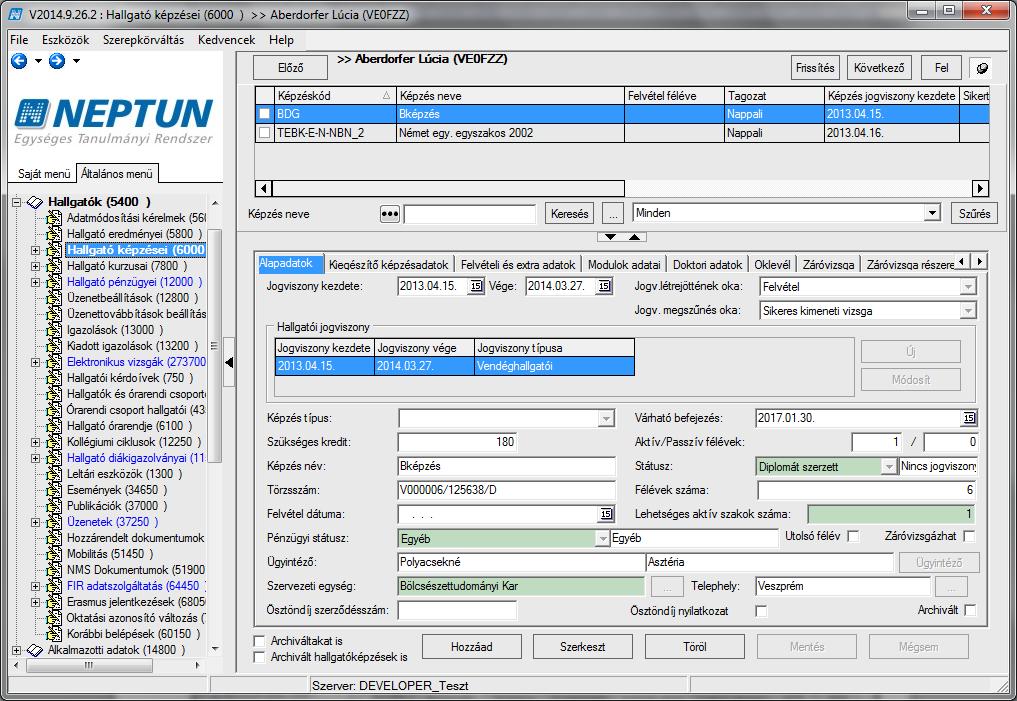Image resolution: width=1017 pixels, height=701 pixels.
Task: Open calendar picker for Várható befejezés
Action: 969,418
